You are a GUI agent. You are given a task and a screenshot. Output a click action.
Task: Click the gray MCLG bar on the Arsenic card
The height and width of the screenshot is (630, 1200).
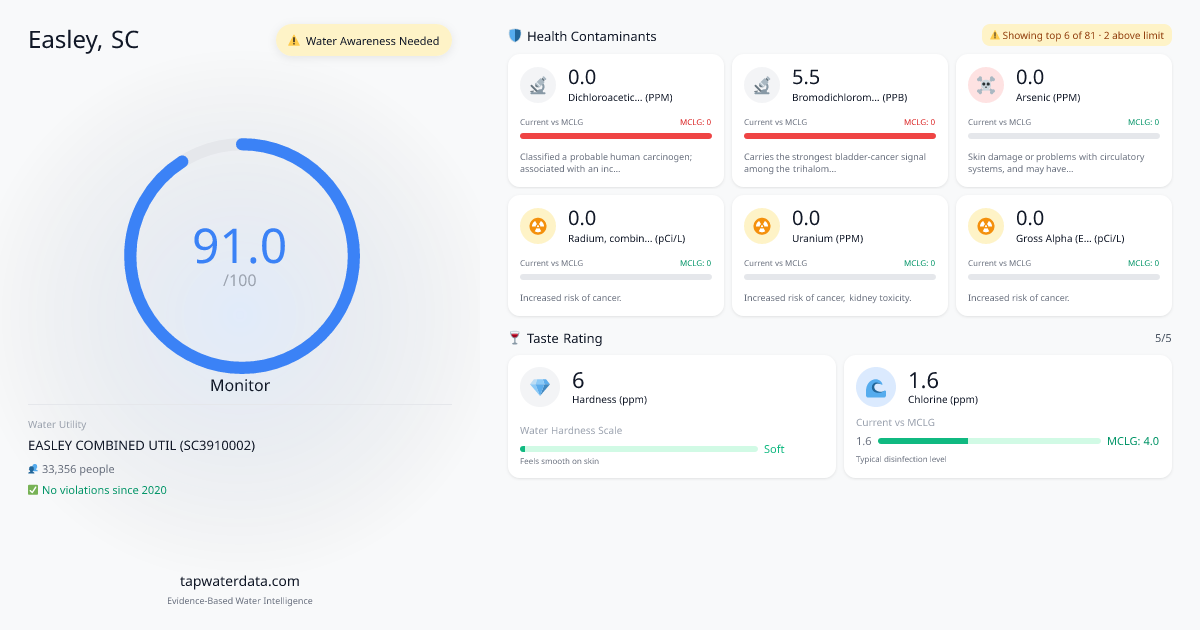(x=1064, y=135)
